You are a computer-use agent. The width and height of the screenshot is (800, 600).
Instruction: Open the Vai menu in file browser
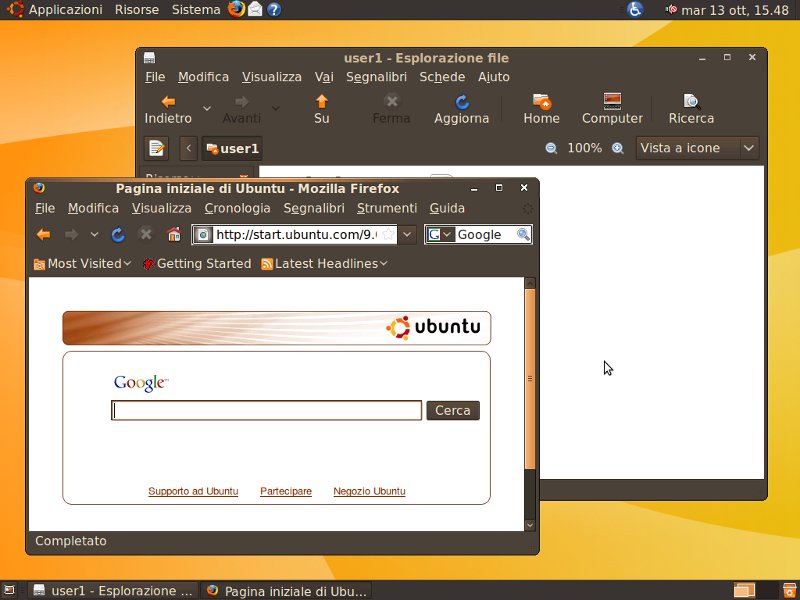point(324,77)
